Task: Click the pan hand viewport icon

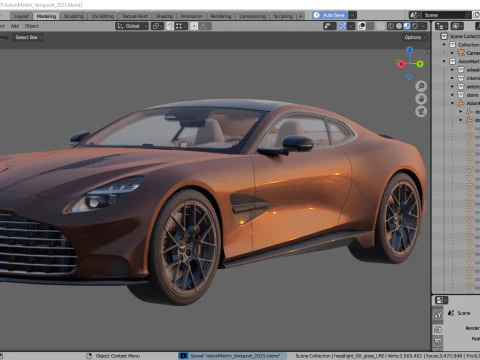Action: coord(421,99)
